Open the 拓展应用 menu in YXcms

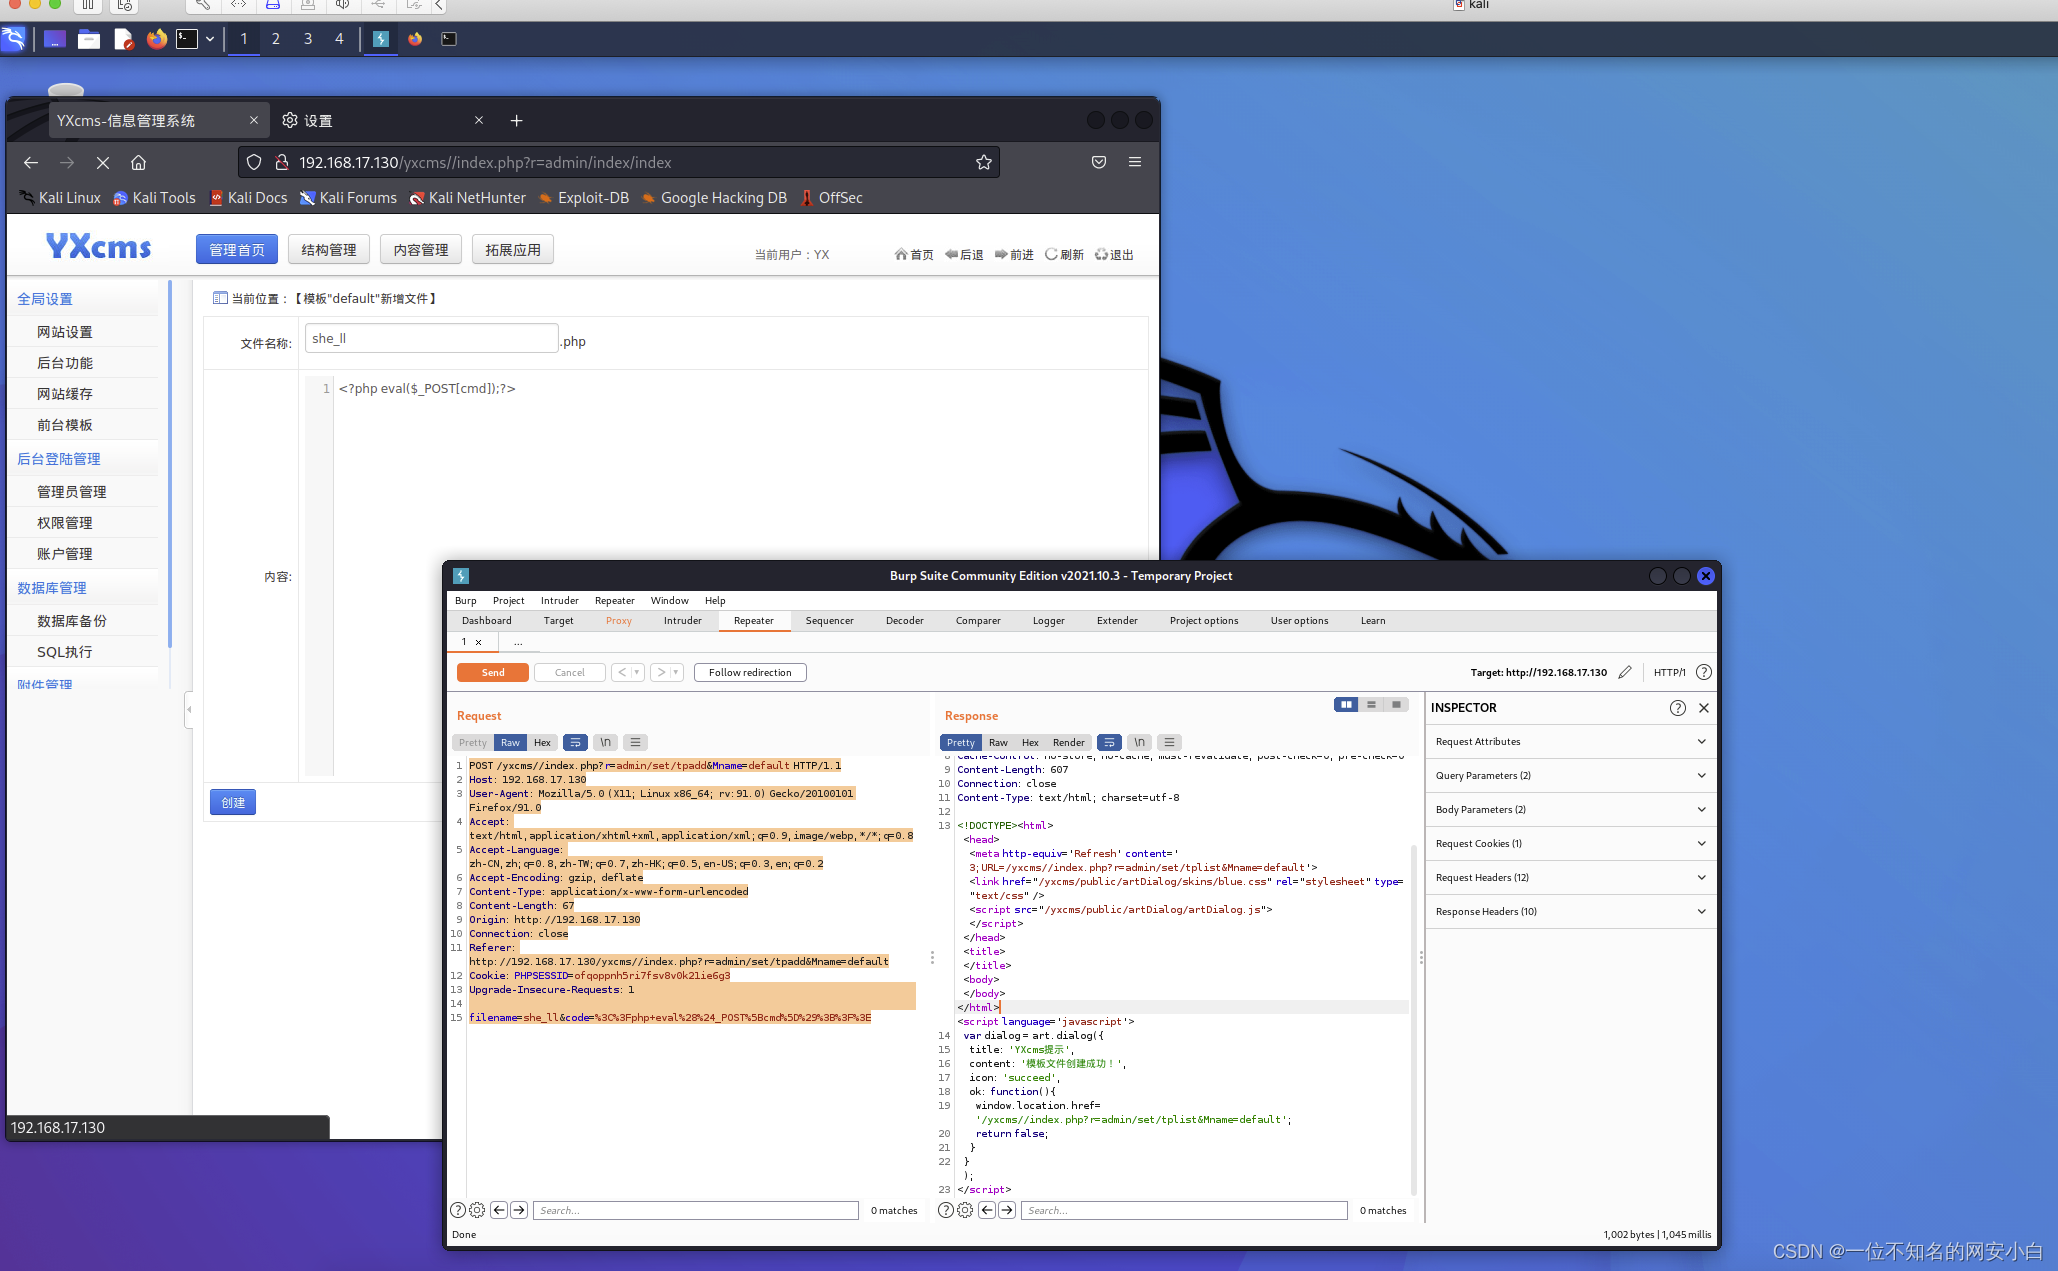(x=513, y=250)
